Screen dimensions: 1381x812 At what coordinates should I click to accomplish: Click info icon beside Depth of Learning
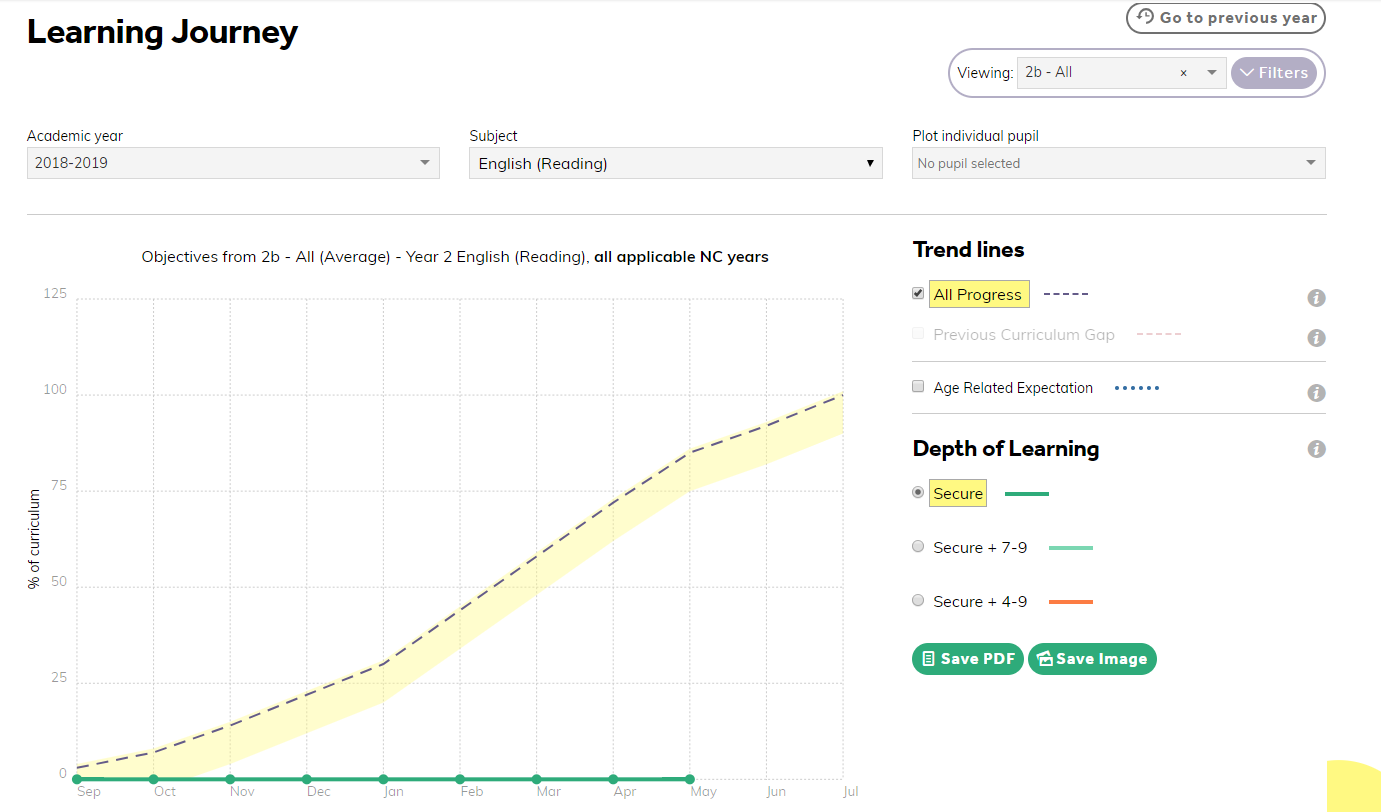[x=1316, y=449]
